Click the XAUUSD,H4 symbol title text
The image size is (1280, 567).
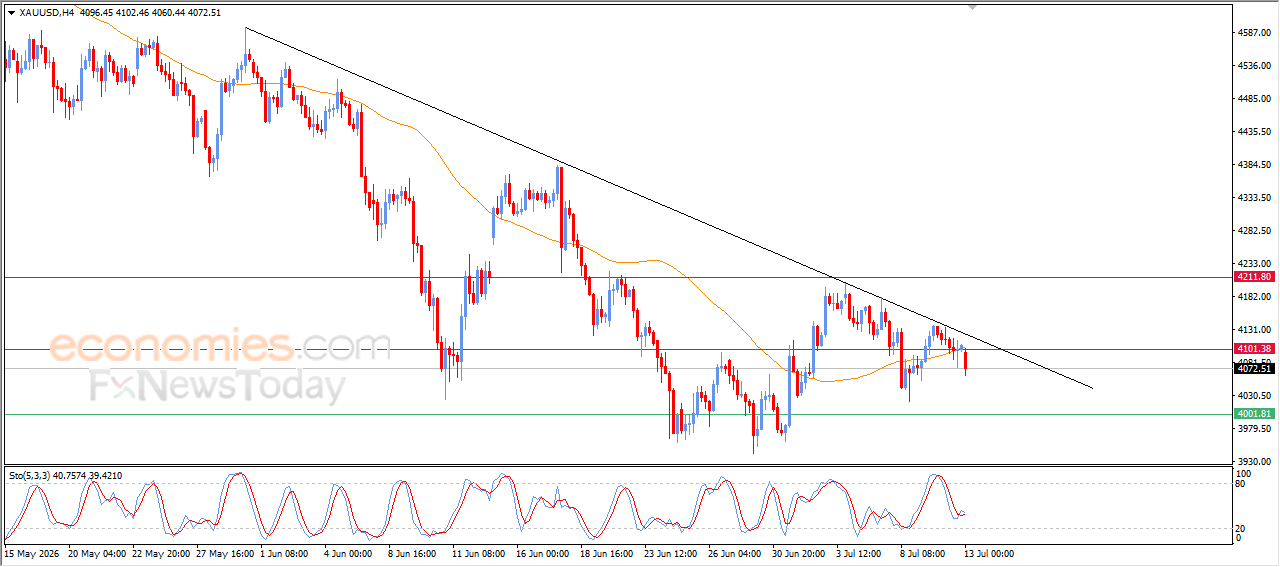(46, 13)
